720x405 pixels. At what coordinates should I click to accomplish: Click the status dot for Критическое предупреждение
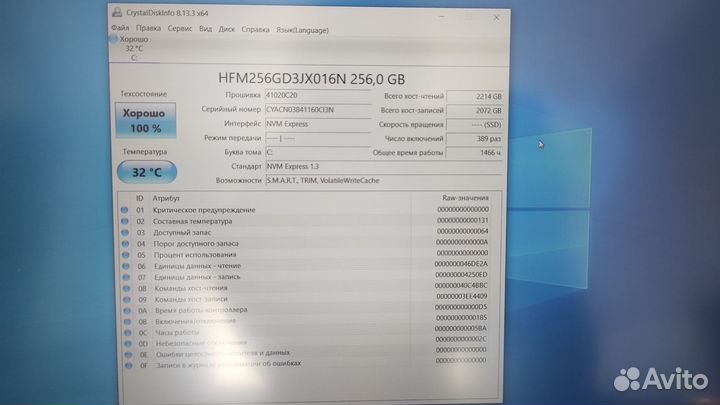pyautogui.click(x=124, y=210)
